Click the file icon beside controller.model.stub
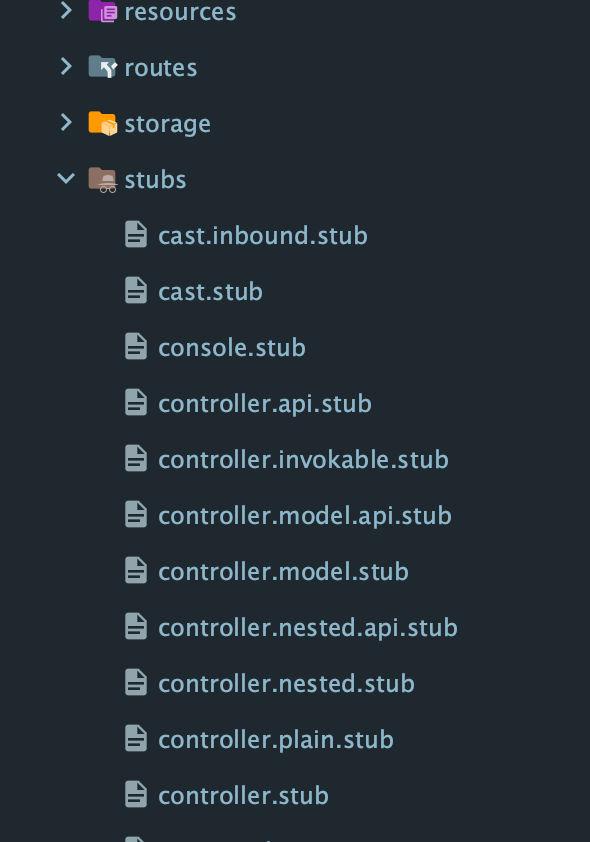This screenshot has height=842, width=590. [x=136, y=570]
